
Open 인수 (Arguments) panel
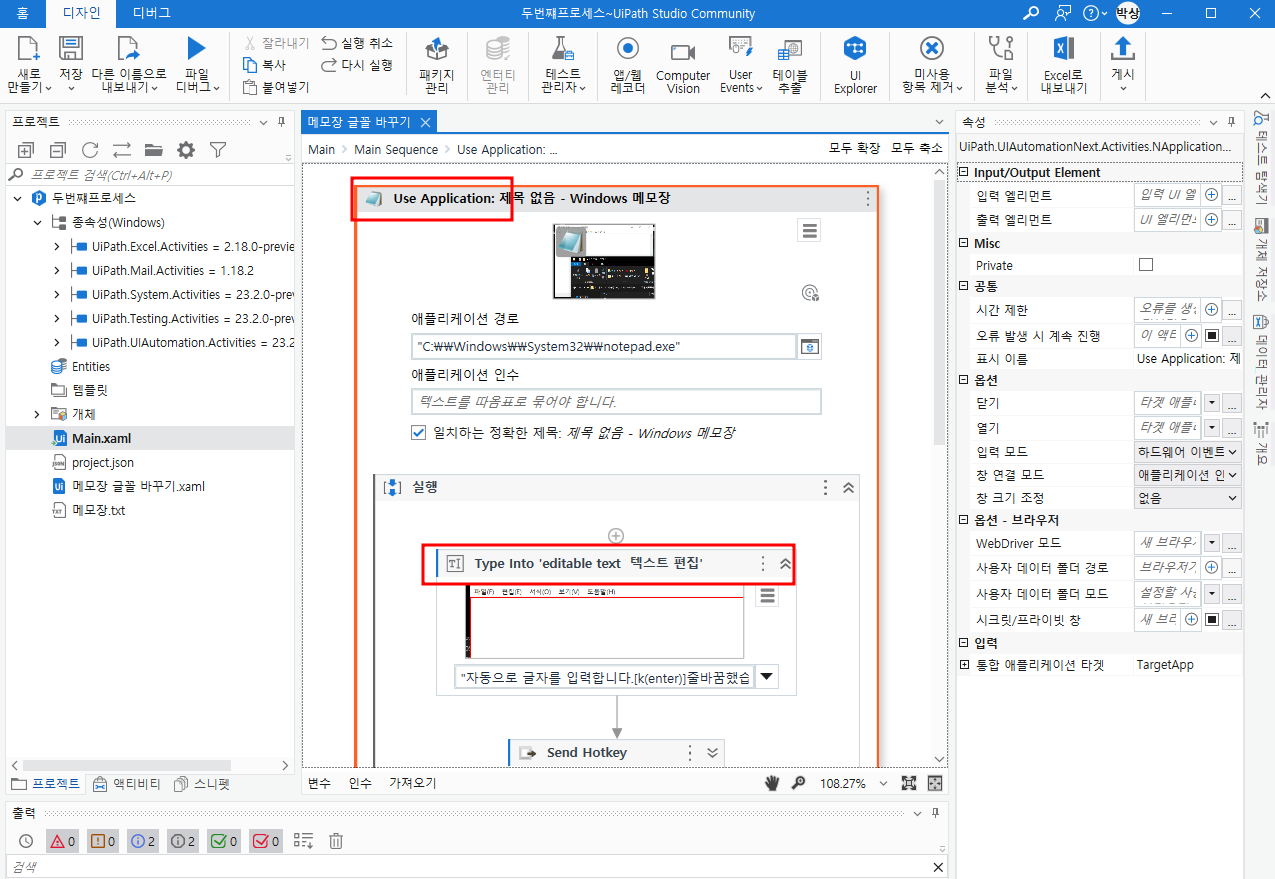pyautogui.click(x=360, y=783)
